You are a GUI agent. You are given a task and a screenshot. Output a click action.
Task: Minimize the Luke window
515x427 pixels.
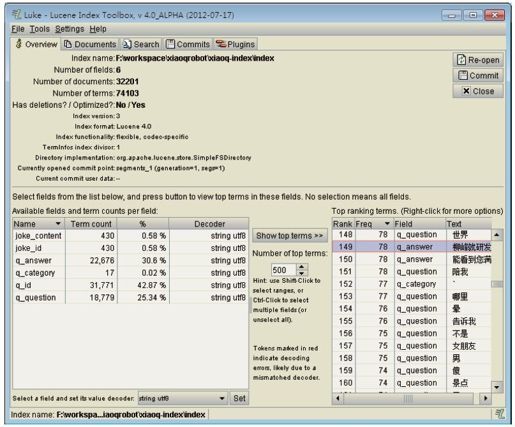point(452,15)
